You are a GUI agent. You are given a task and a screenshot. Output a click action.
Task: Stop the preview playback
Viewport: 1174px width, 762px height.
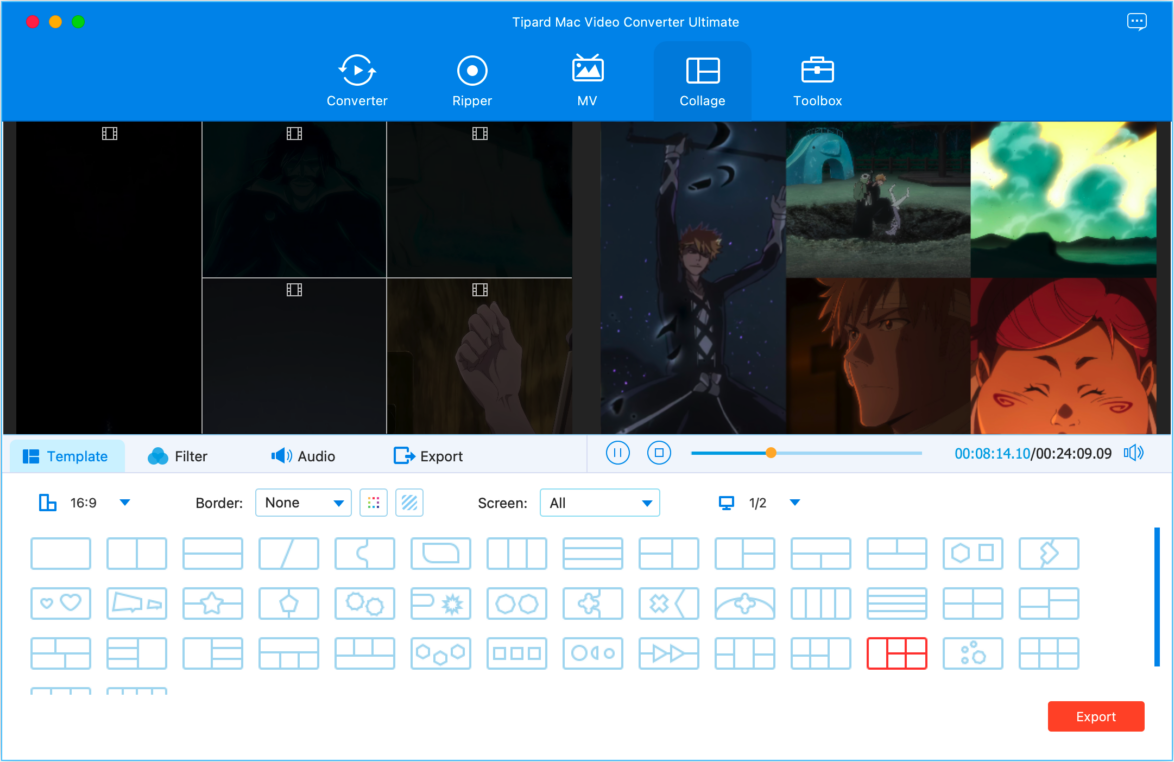coord(659,454)
